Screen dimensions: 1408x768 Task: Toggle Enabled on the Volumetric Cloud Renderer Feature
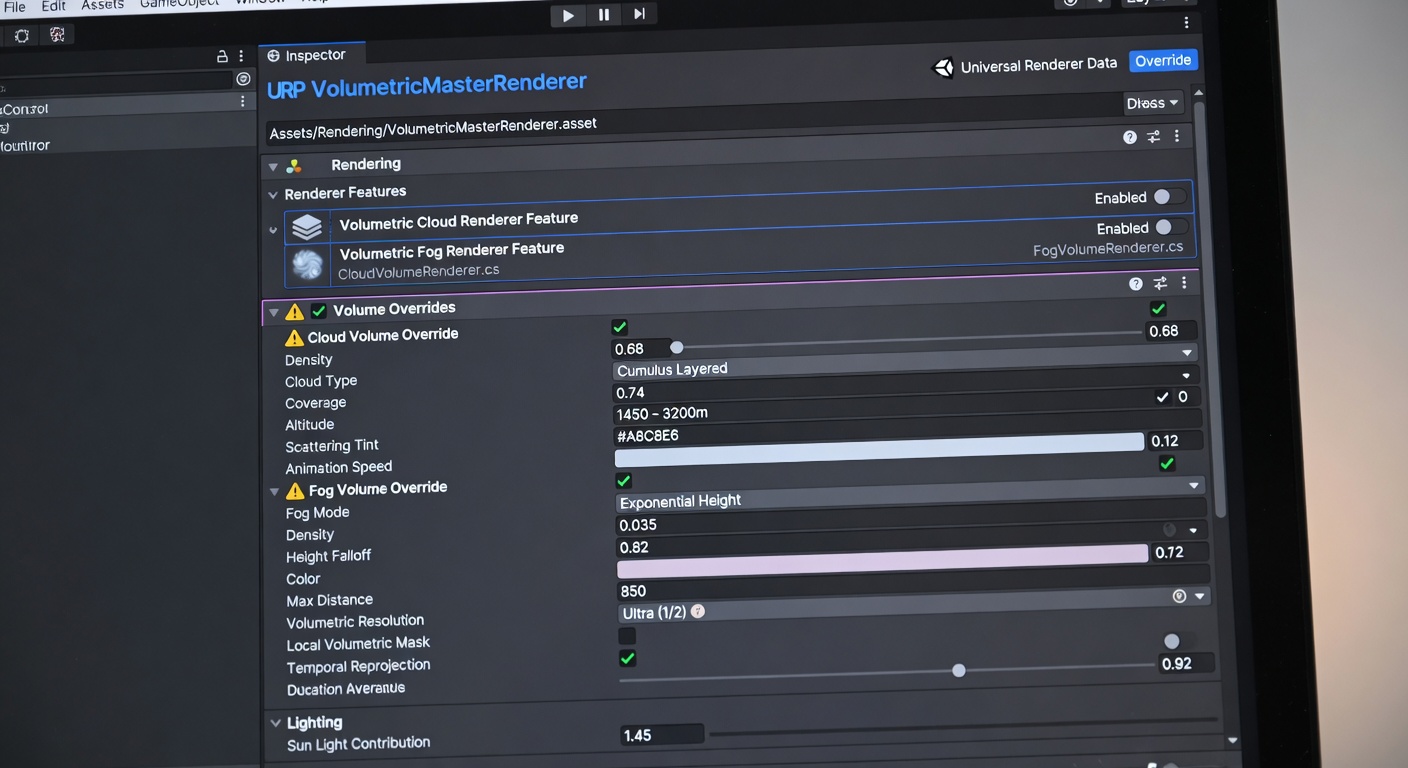click(1168, 197)
